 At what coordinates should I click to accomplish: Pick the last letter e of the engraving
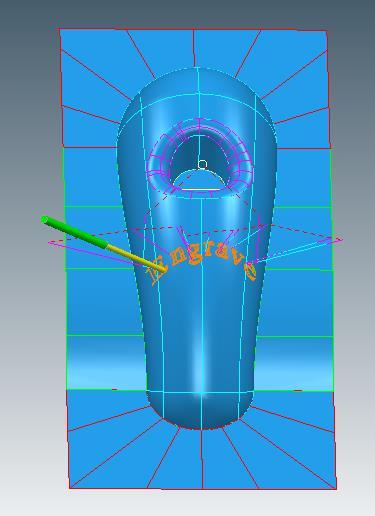click(x=251, y=271)
